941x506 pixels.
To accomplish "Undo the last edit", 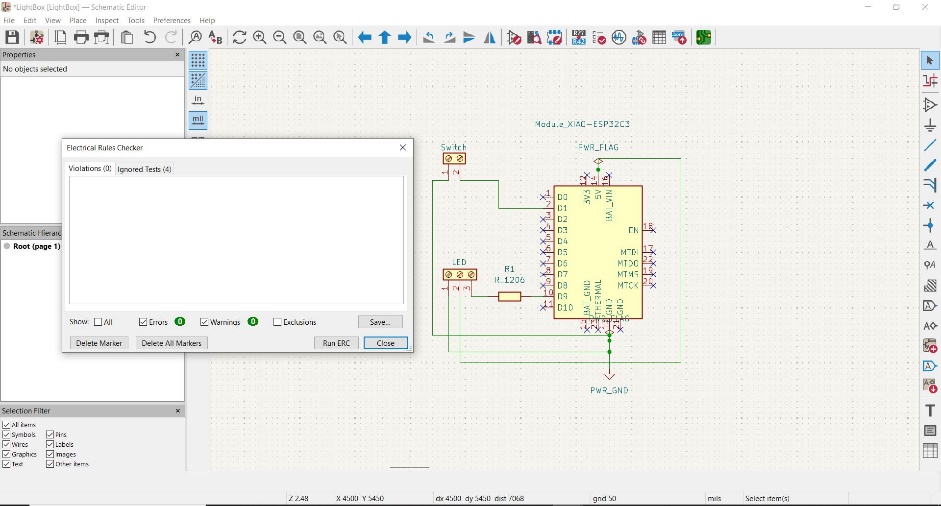I will [x=150, y=37].
